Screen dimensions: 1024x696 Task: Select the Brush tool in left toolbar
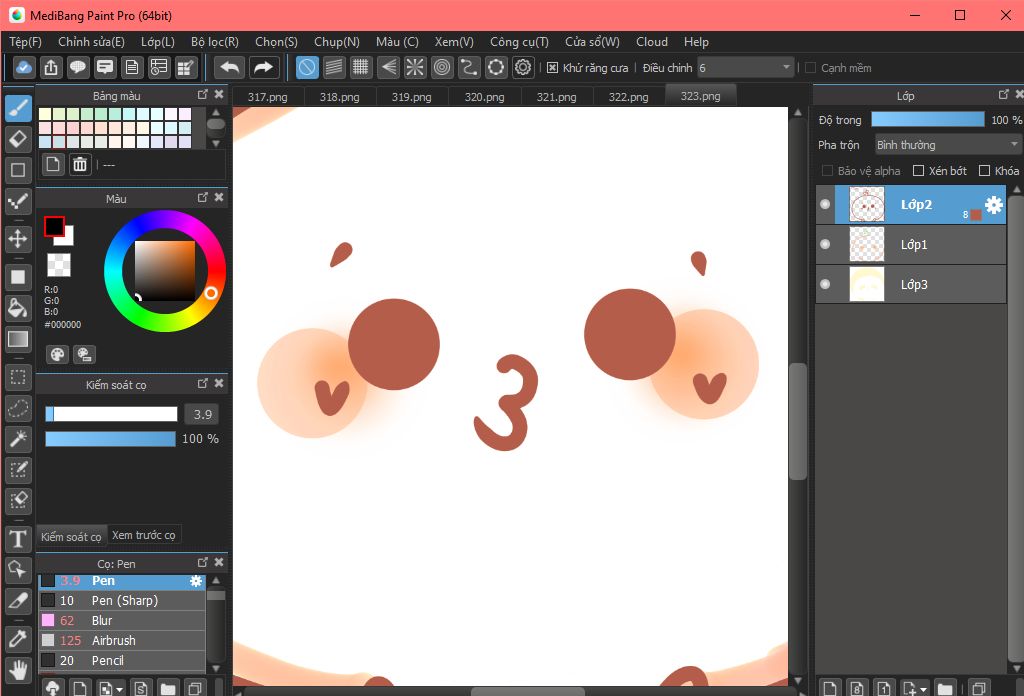pyautogui.click(x=18, y=108)
